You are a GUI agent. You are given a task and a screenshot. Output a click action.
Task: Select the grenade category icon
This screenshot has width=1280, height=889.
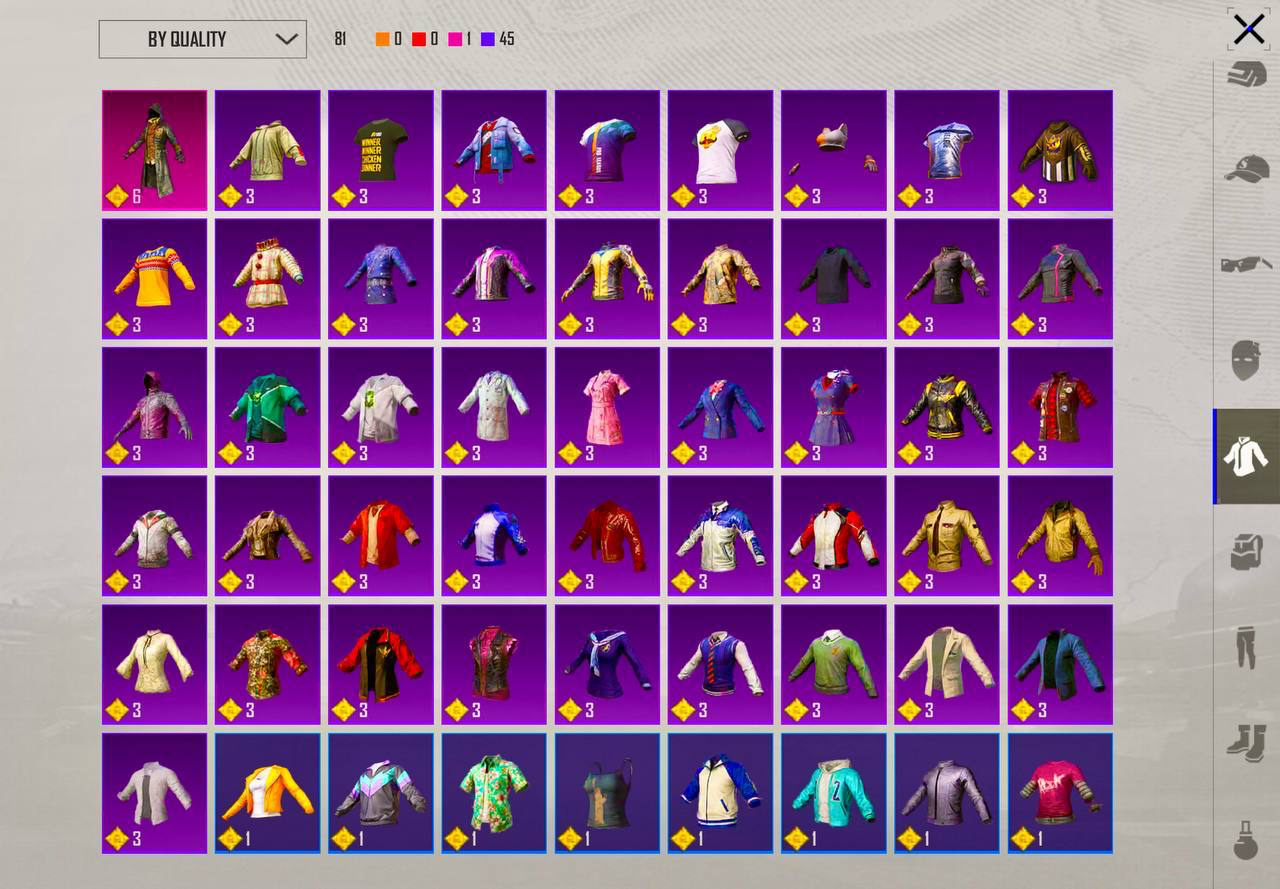pos(1246,838)
